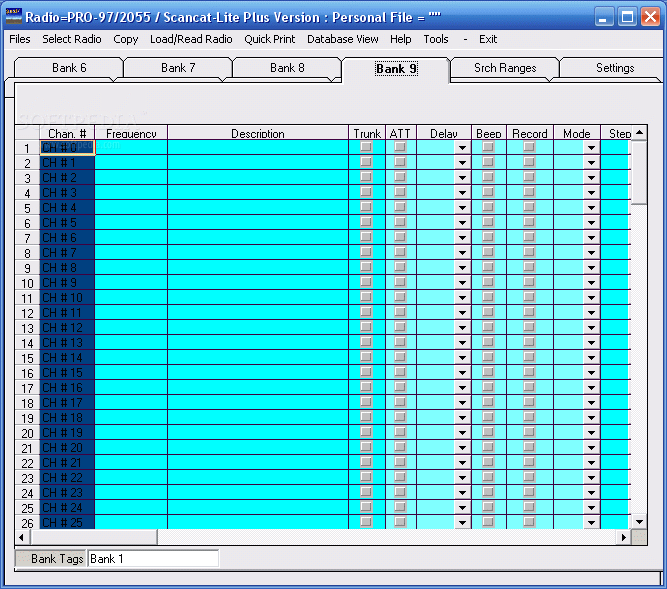
Task: Click the Record column header
Action: point(530,133)
